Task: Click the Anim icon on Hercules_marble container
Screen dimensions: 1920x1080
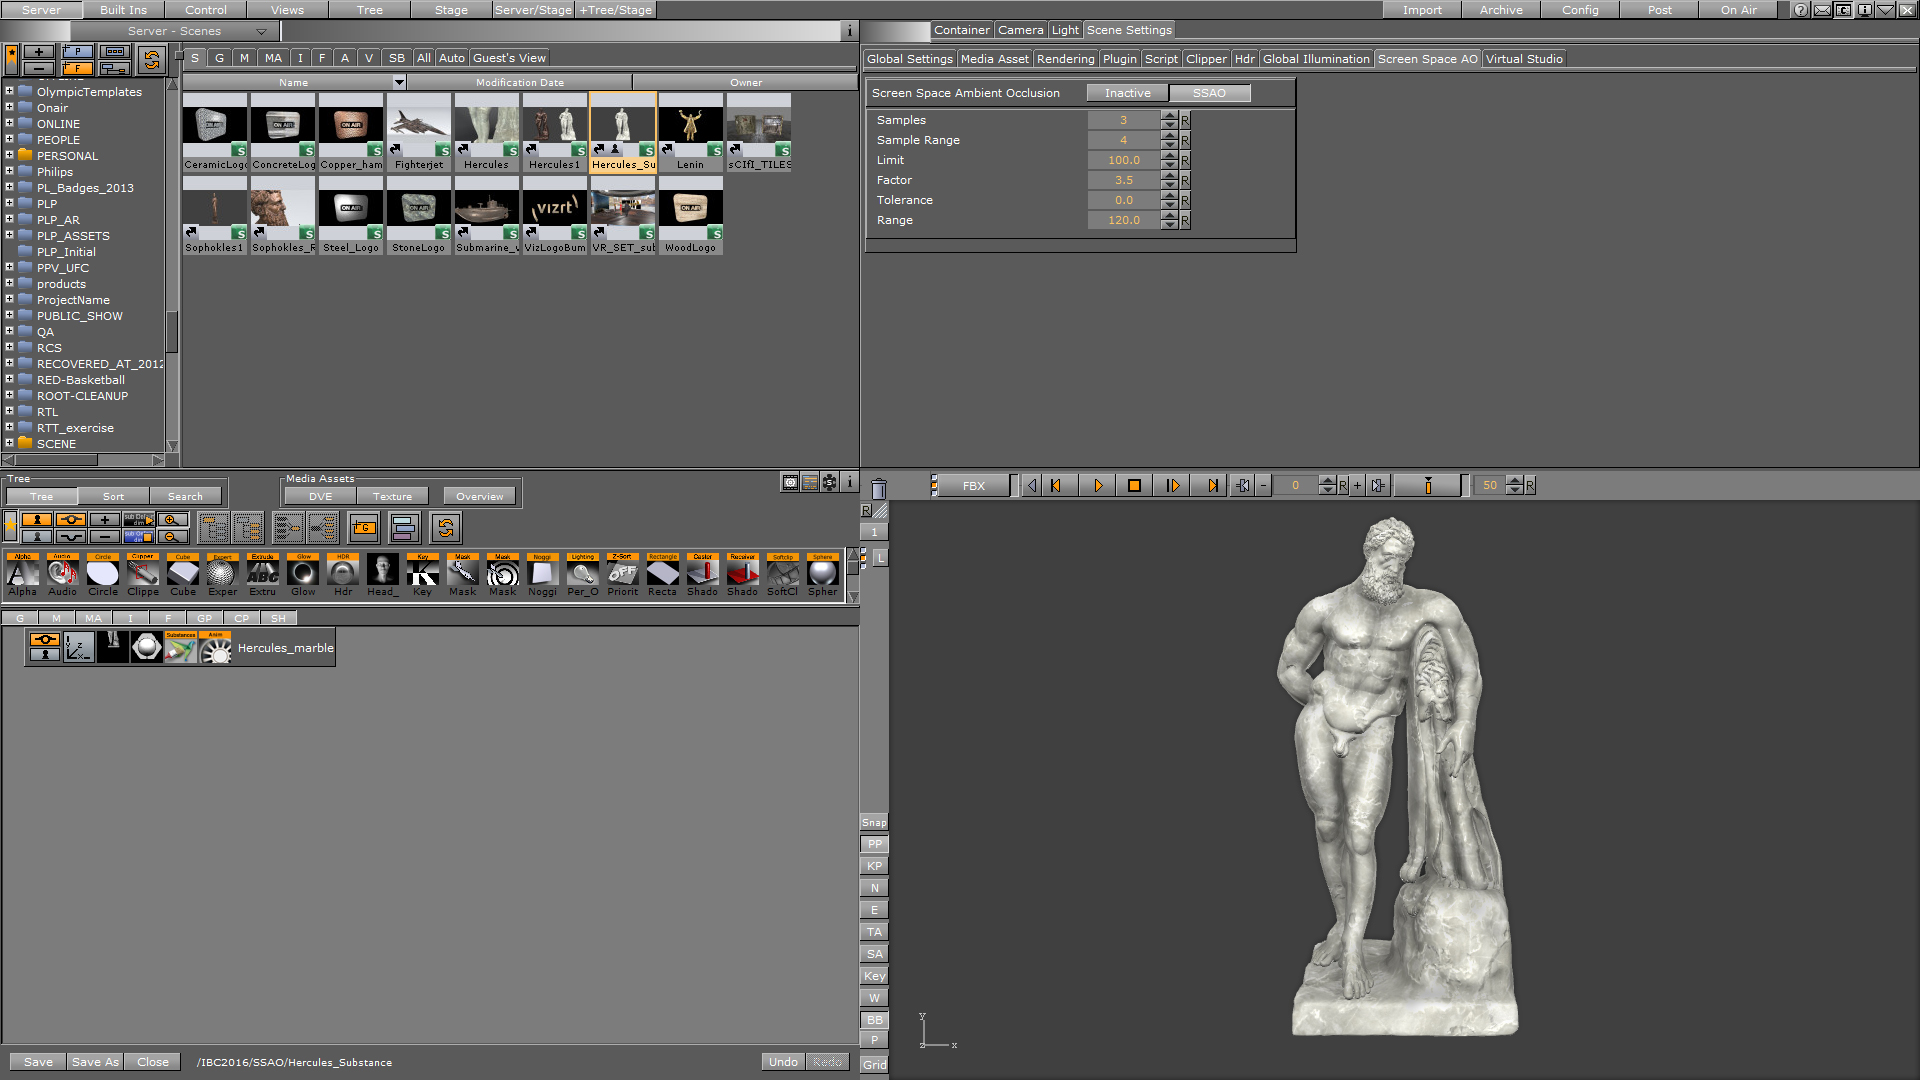Action: 215,648
